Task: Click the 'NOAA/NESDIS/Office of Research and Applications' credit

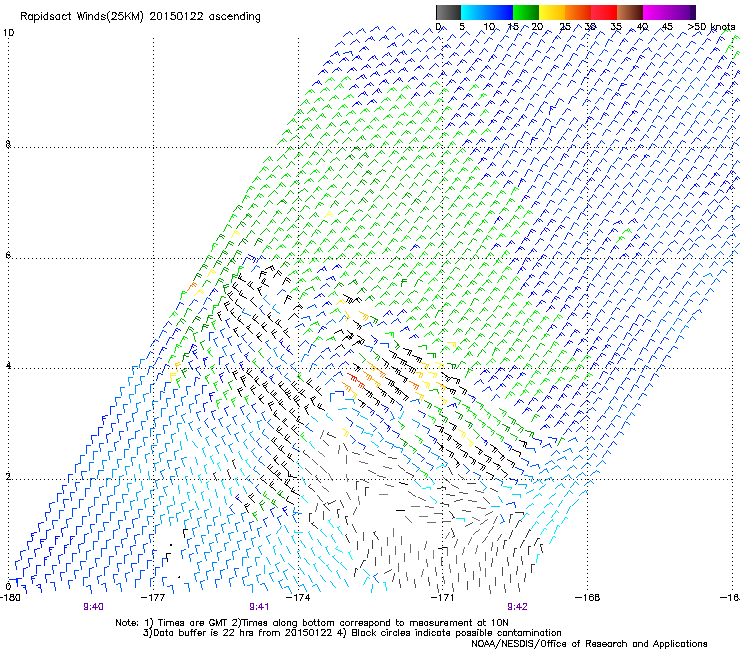Action: pyautogui.click(x=589, y=644)
